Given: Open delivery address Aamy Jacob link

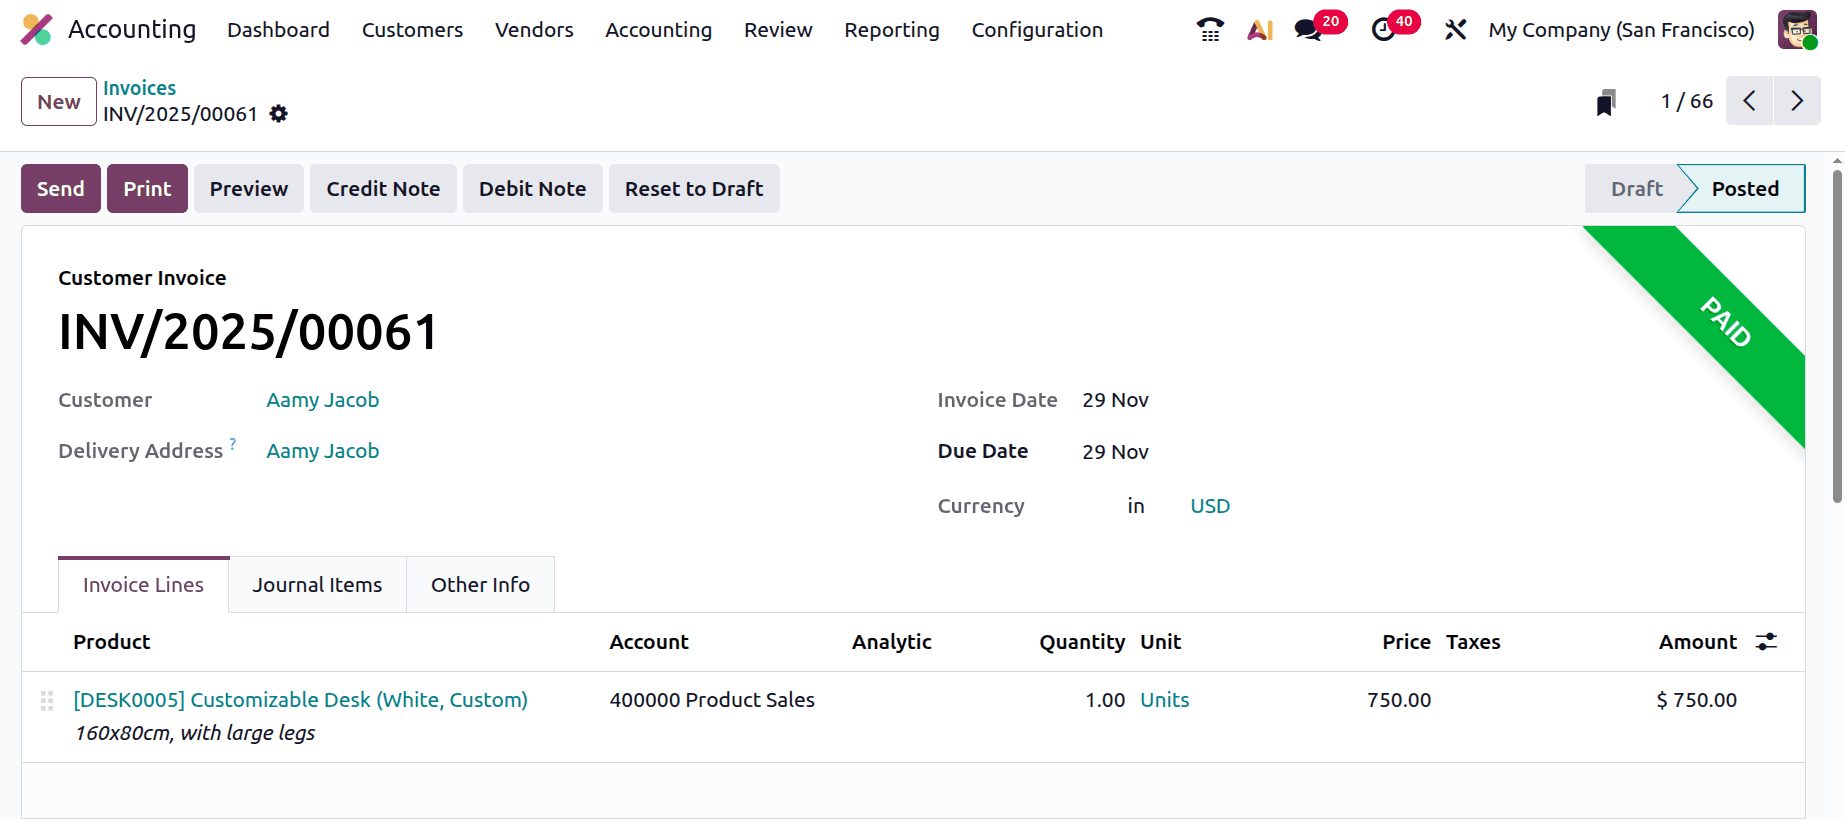Looking at the screenshot, I should point(322,451).
